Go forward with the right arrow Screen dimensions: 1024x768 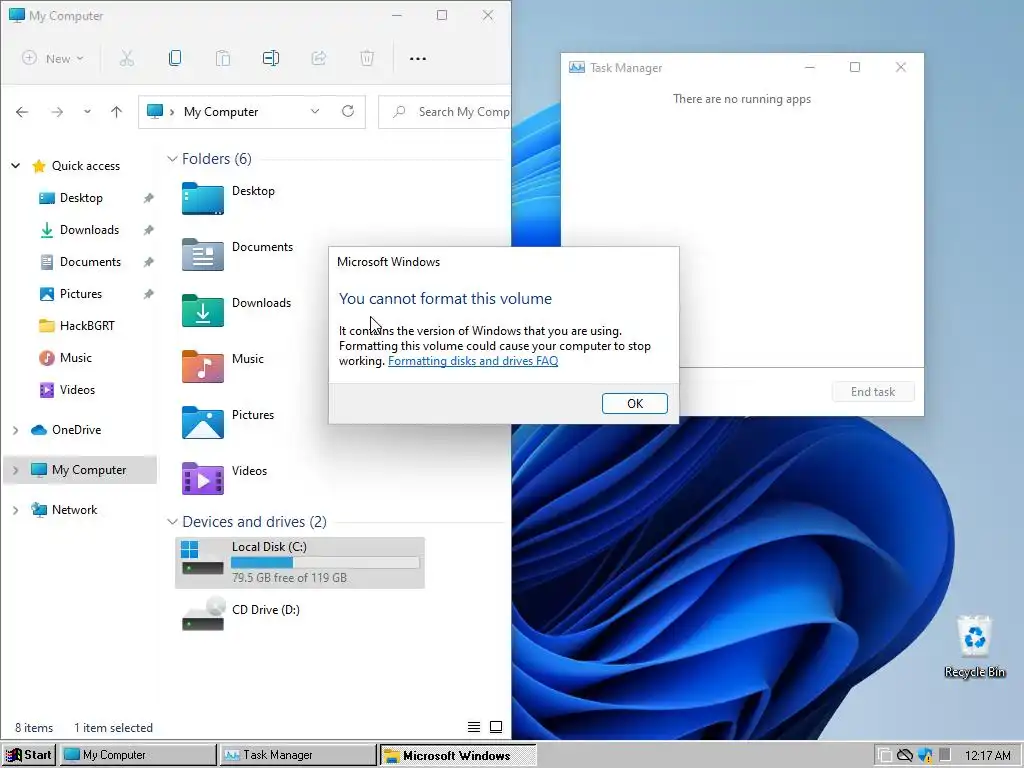coord(57,112)
